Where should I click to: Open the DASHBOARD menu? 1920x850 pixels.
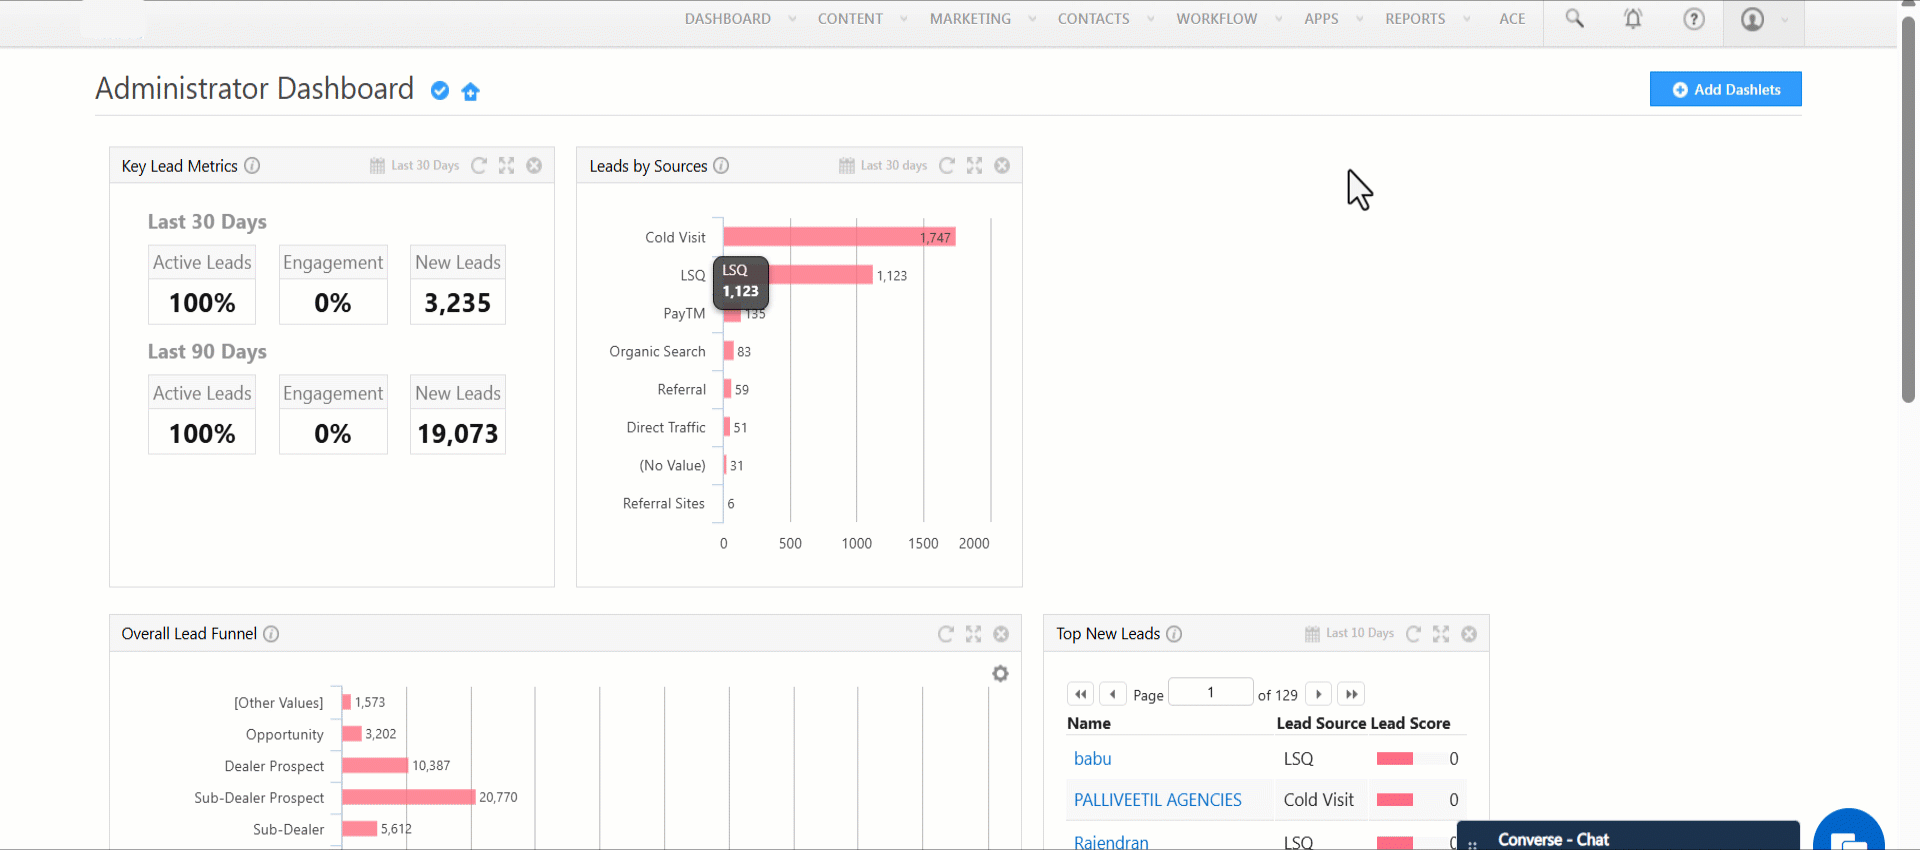pos(728,19)
